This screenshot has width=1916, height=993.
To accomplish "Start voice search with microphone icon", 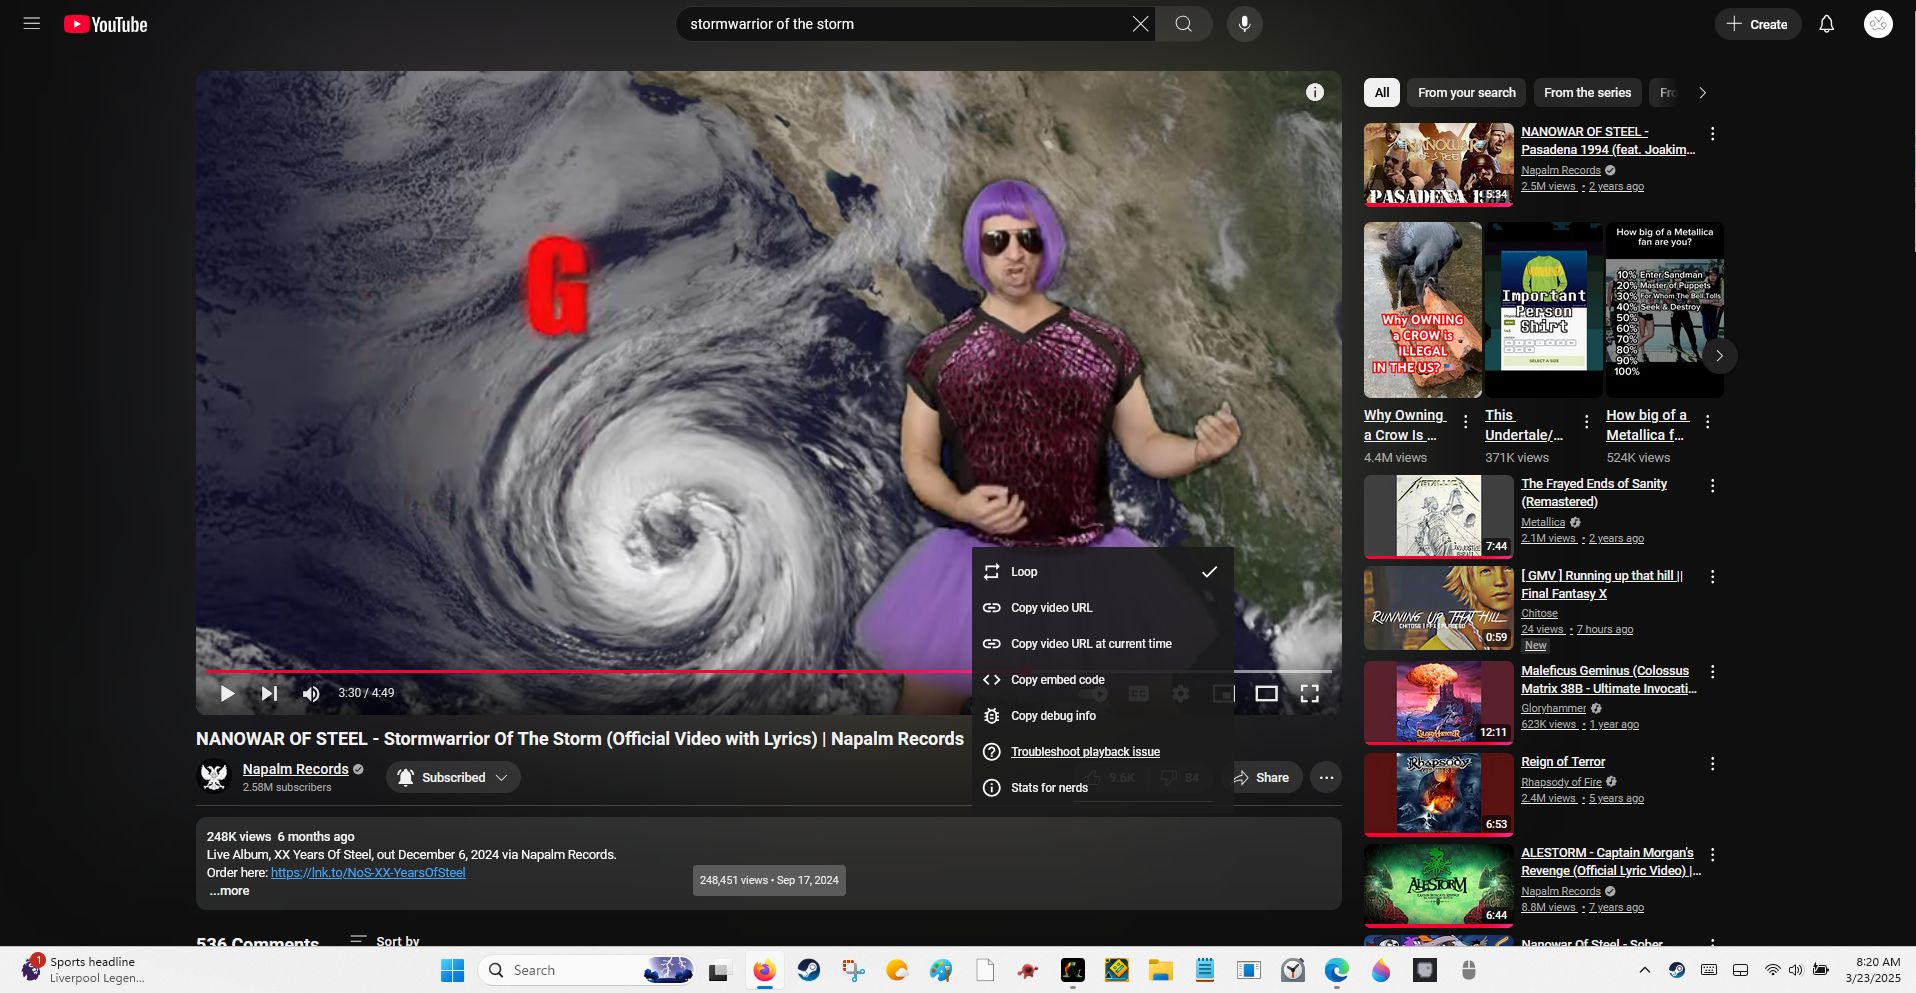I will point(1244,24).
